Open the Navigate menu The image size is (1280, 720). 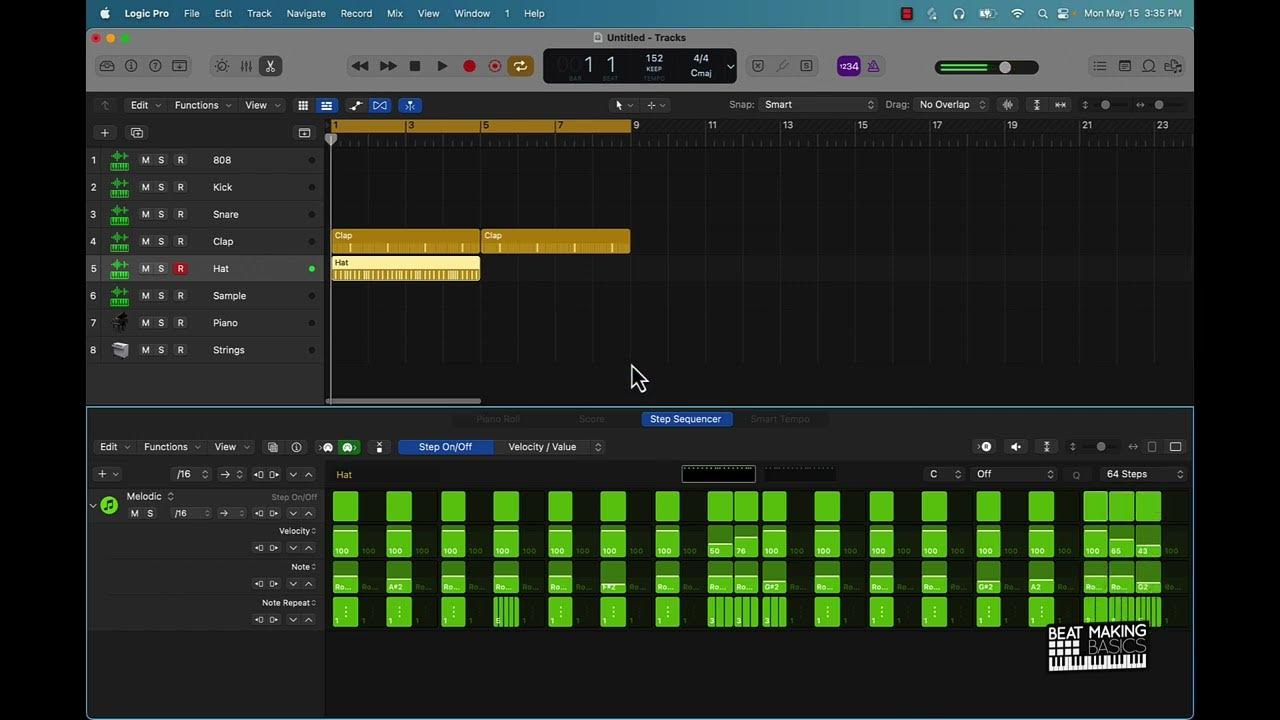point(306,13)
